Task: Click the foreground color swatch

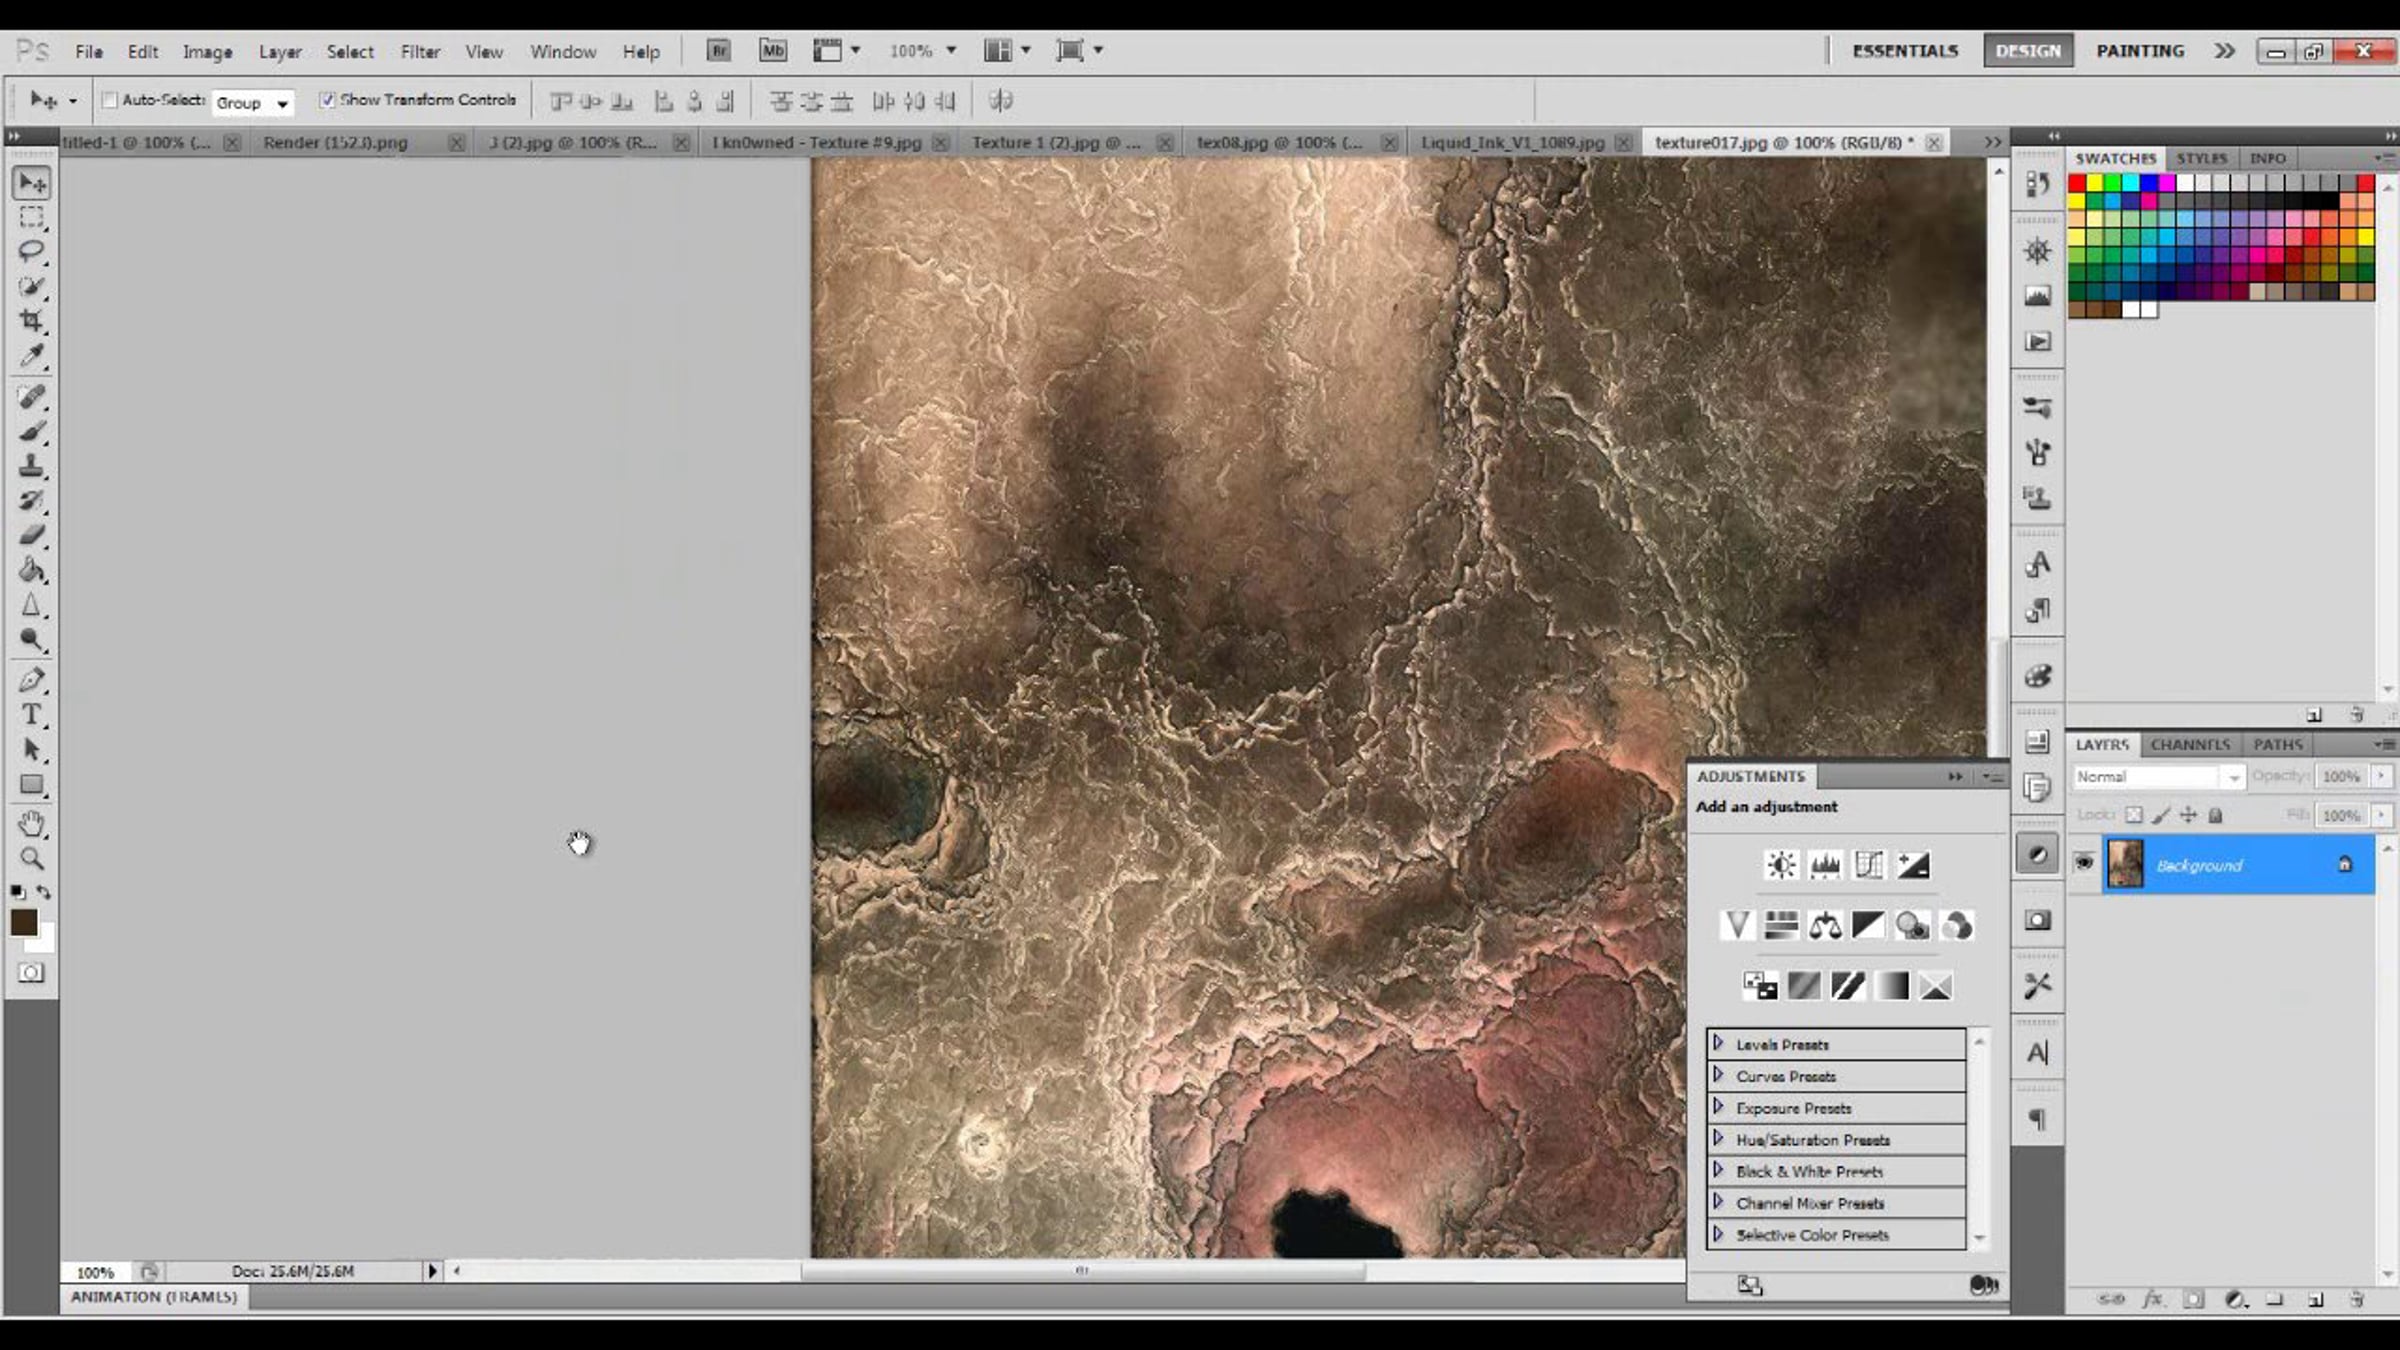Action: 24,922
